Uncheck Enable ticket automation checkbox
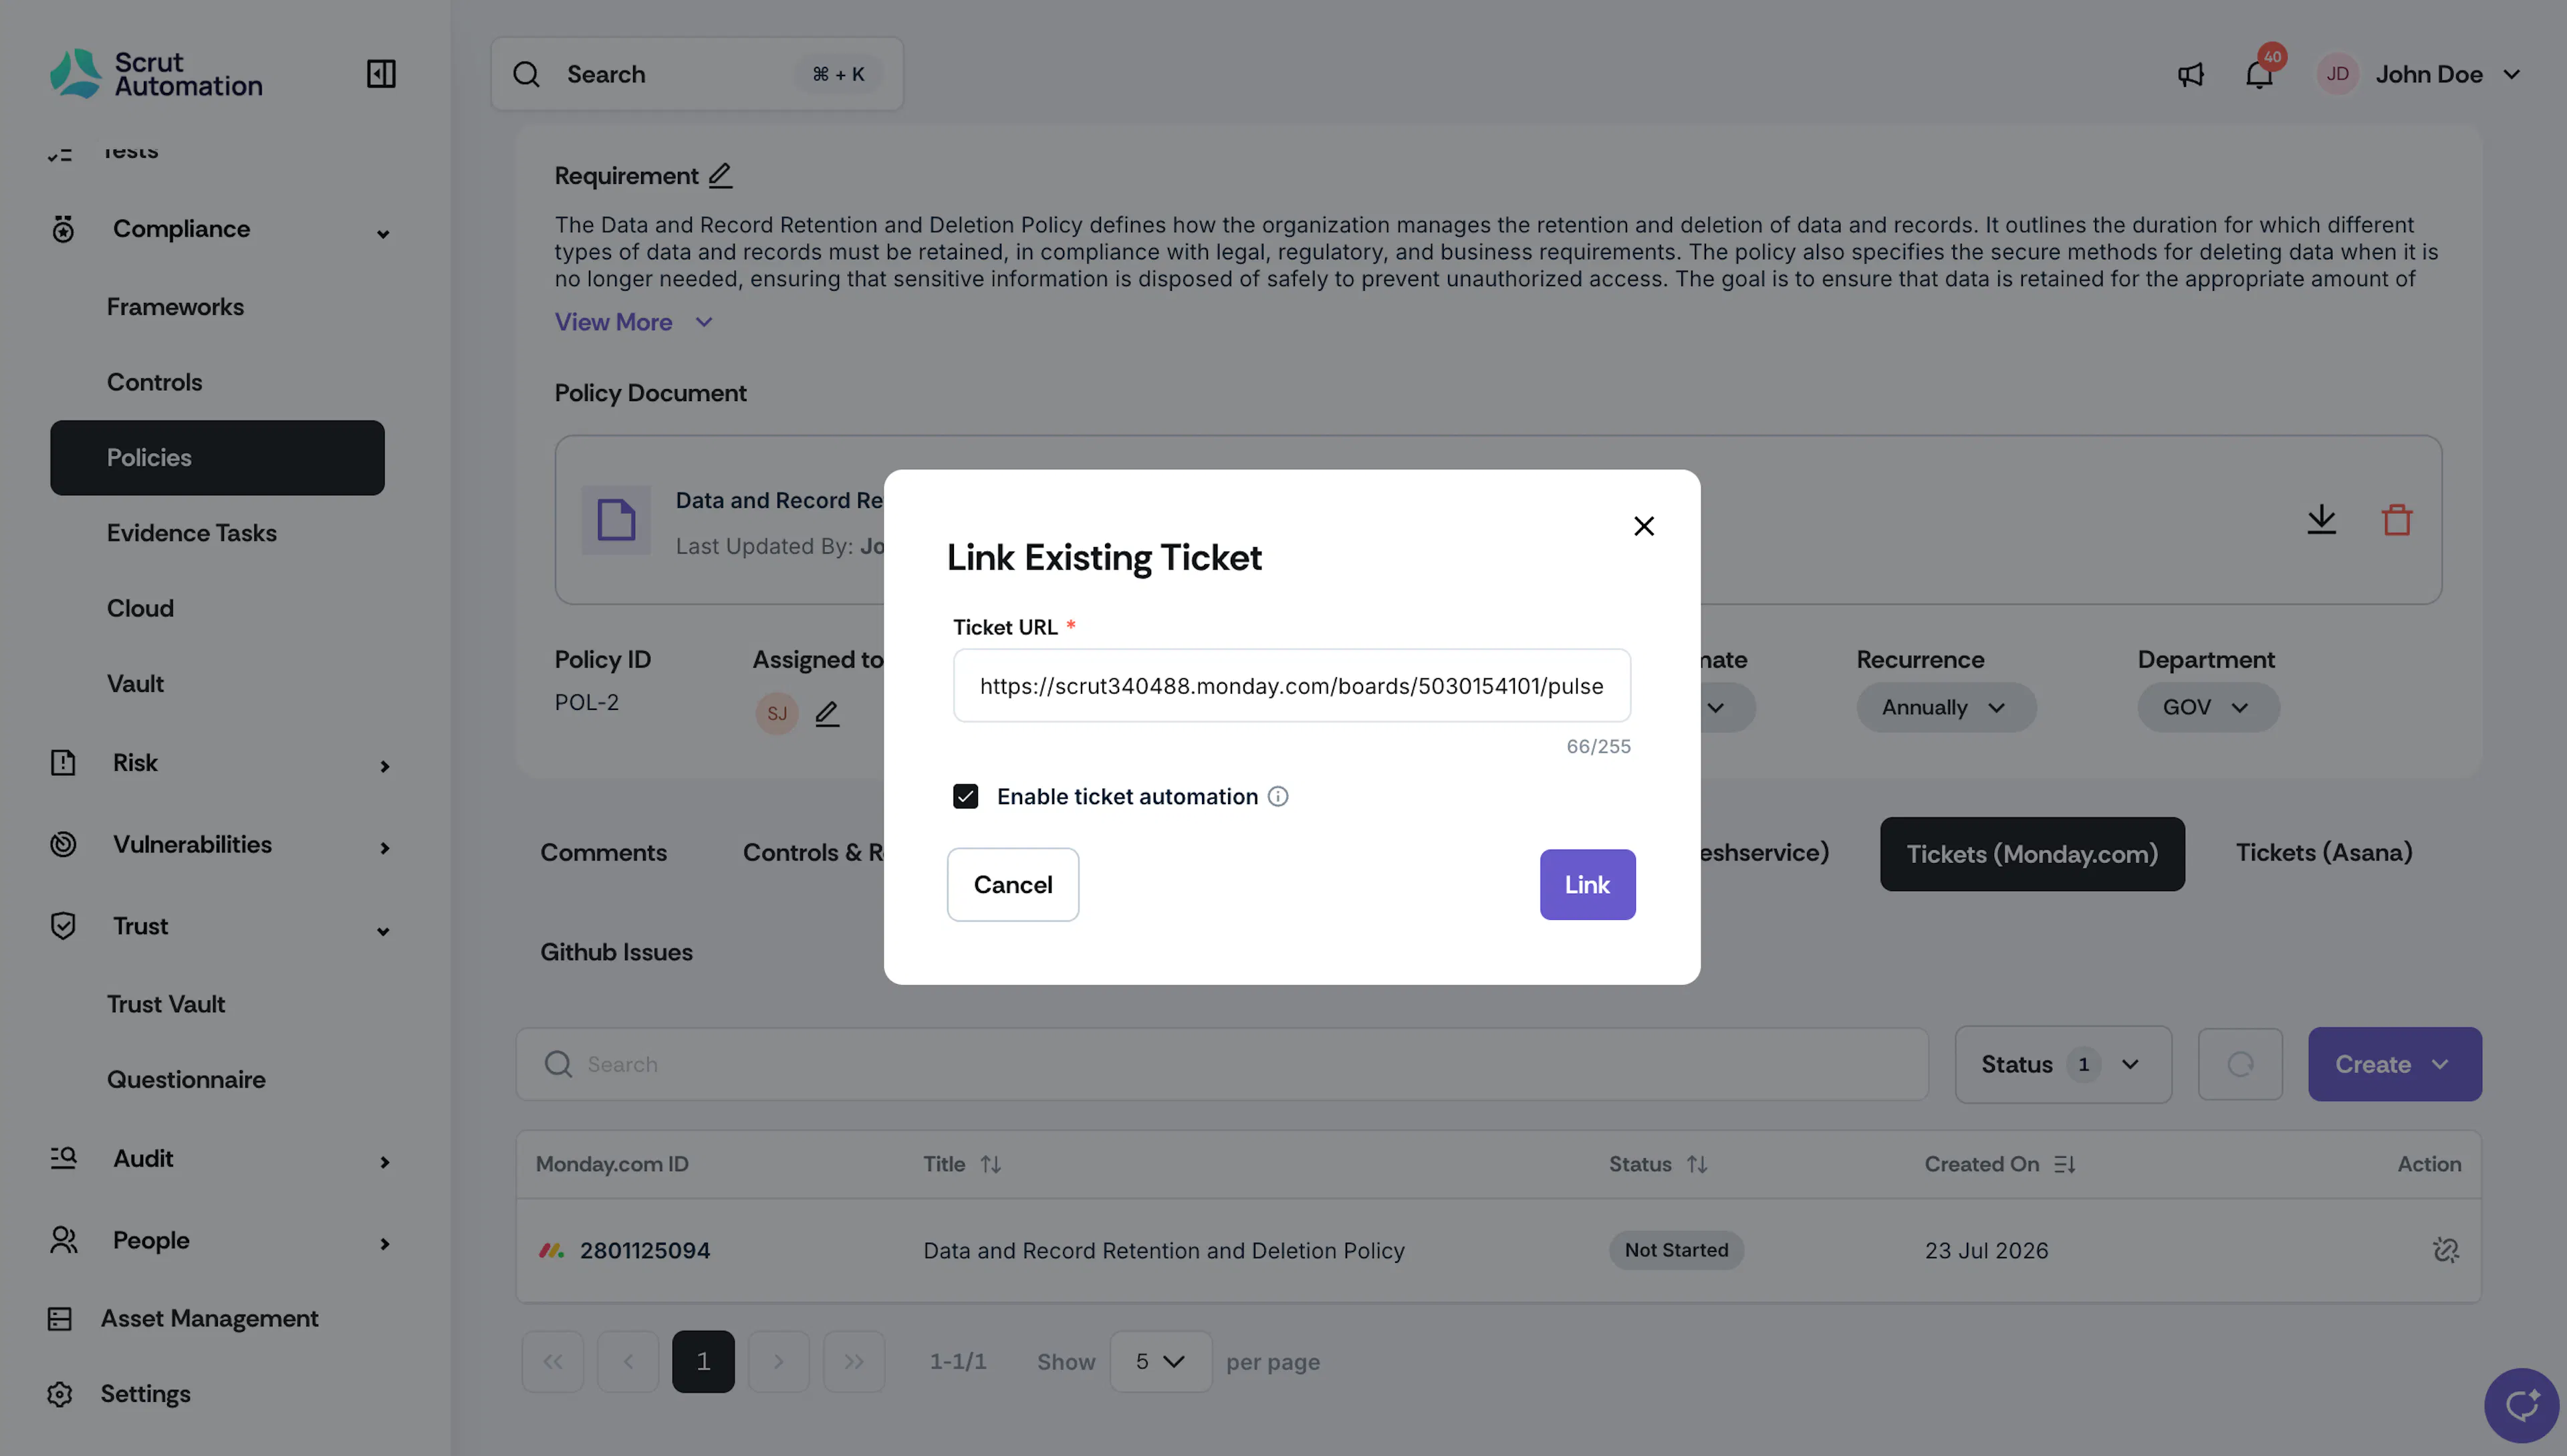Image resolution: width=2567 pixels, height=1456 pixels. click(965, 797)
